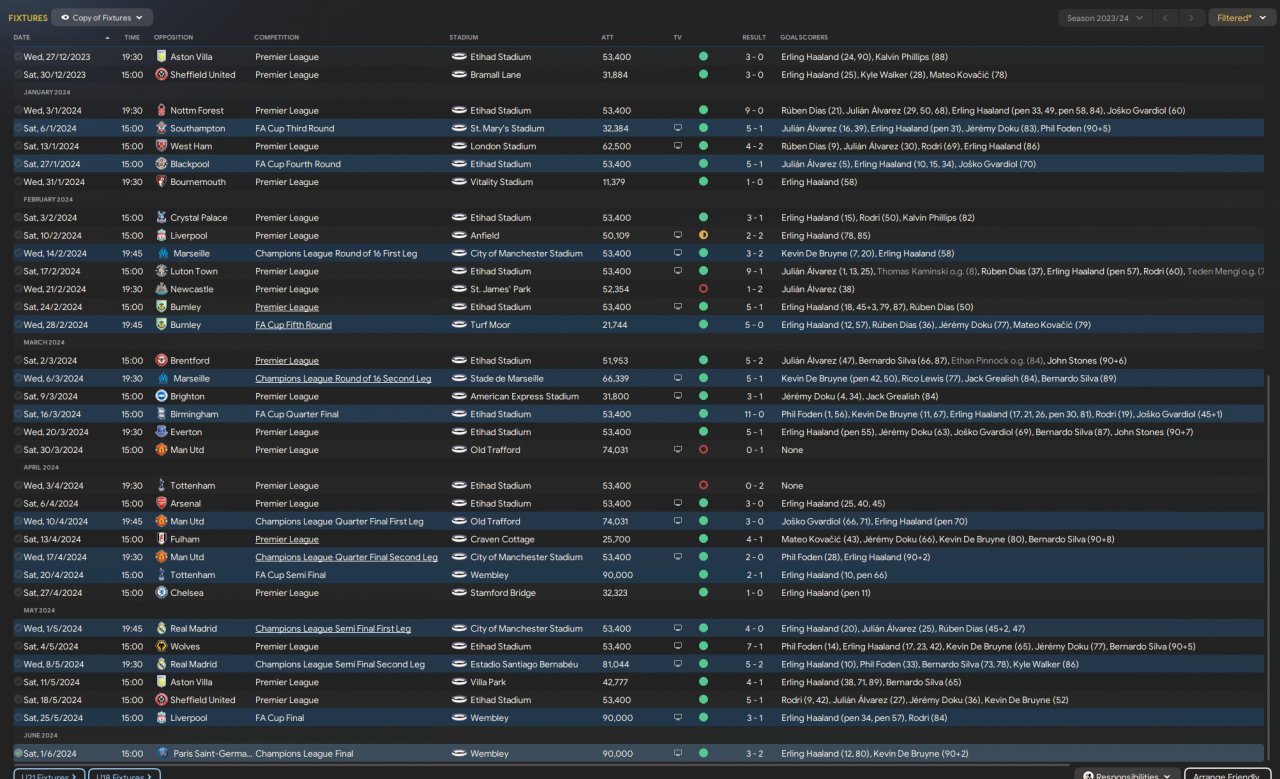The width and height of the screenshot is (1280, 779).
Task: Sort by the Stadium column header
Action: pyautogui.click(x=463, y=38)
